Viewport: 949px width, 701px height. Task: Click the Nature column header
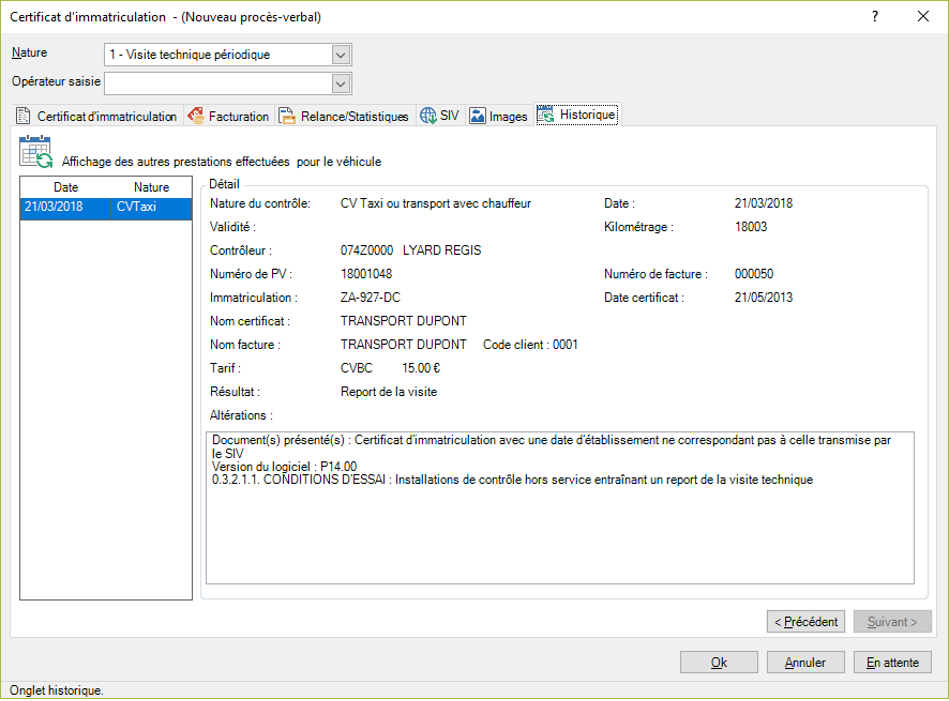(x=151, y=187)
